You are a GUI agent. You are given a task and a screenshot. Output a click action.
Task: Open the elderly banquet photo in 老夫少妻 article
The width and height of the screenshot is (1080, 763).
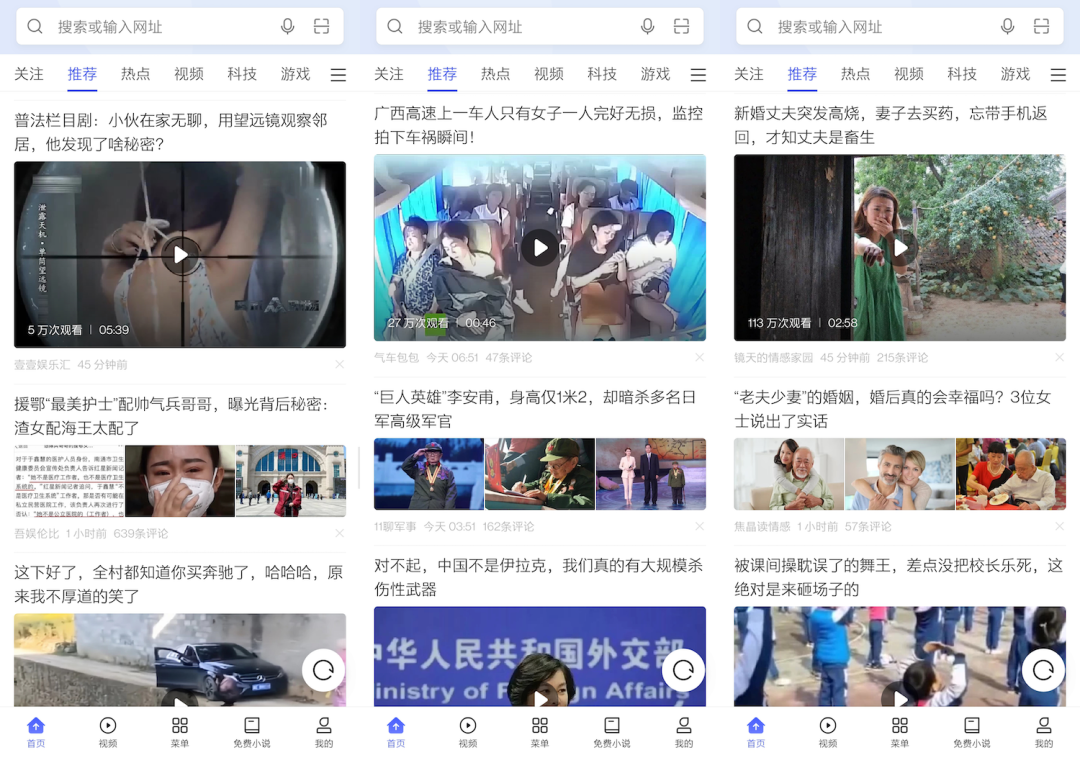coord(1010,474)
